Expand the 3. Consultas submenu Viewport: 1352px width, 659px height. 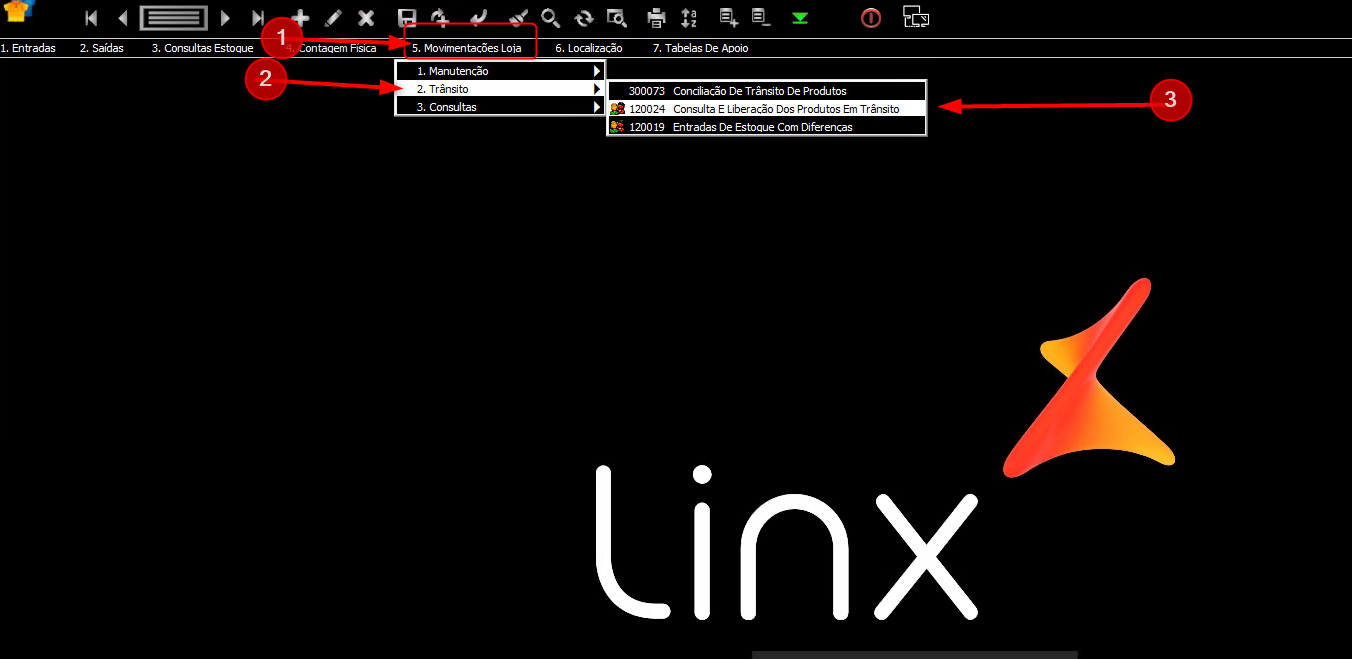[x=500, y=107]
